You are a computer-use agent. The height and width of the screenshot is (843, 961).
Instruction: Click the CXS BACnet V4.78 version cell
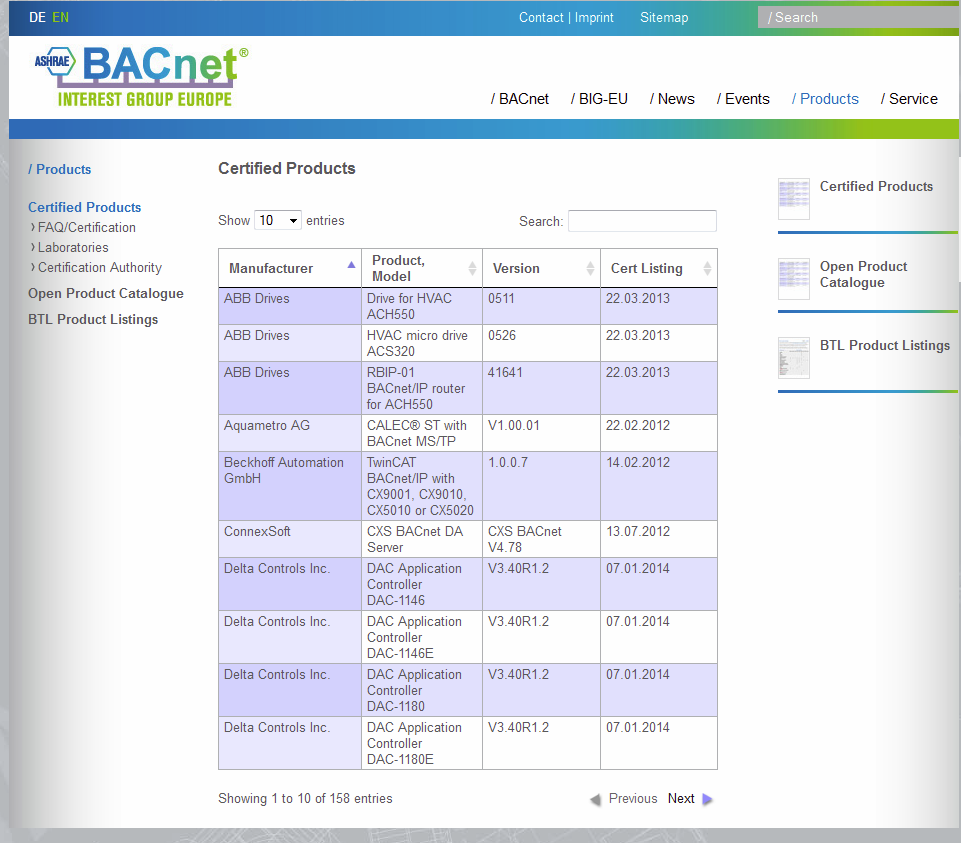(542, 539)
